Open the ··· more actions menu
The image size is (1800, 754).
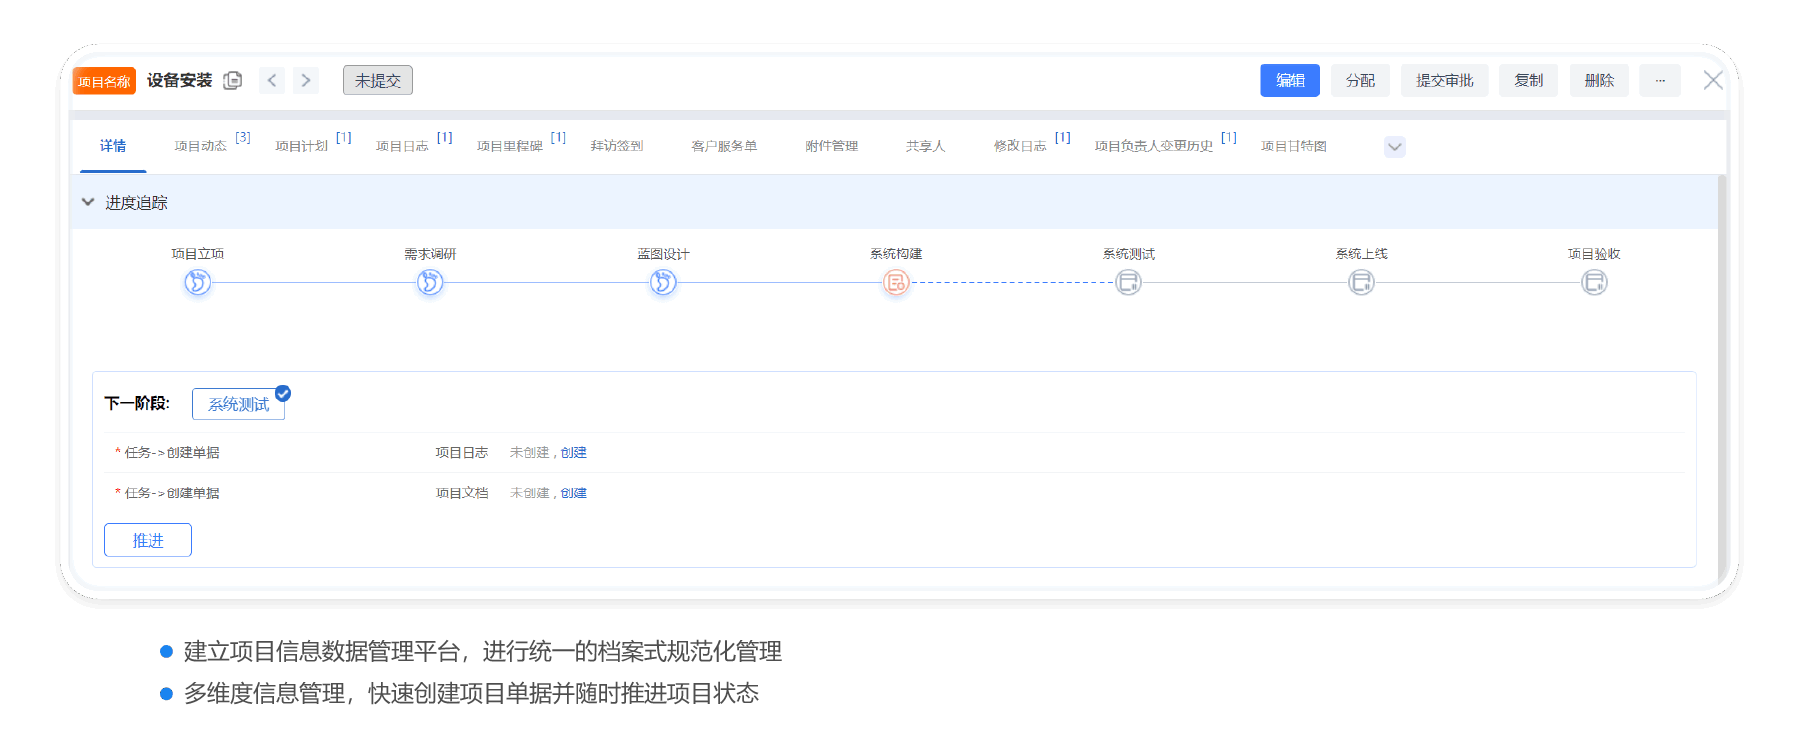coord(1659,80)
